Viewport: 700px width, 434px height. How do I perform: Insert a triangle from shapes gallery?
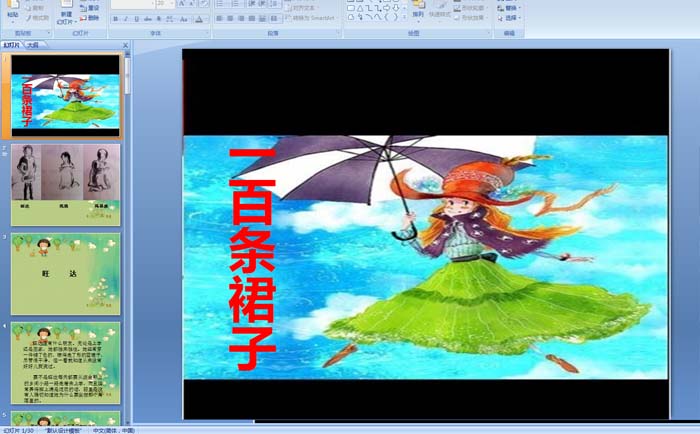[x=360, y=8]
